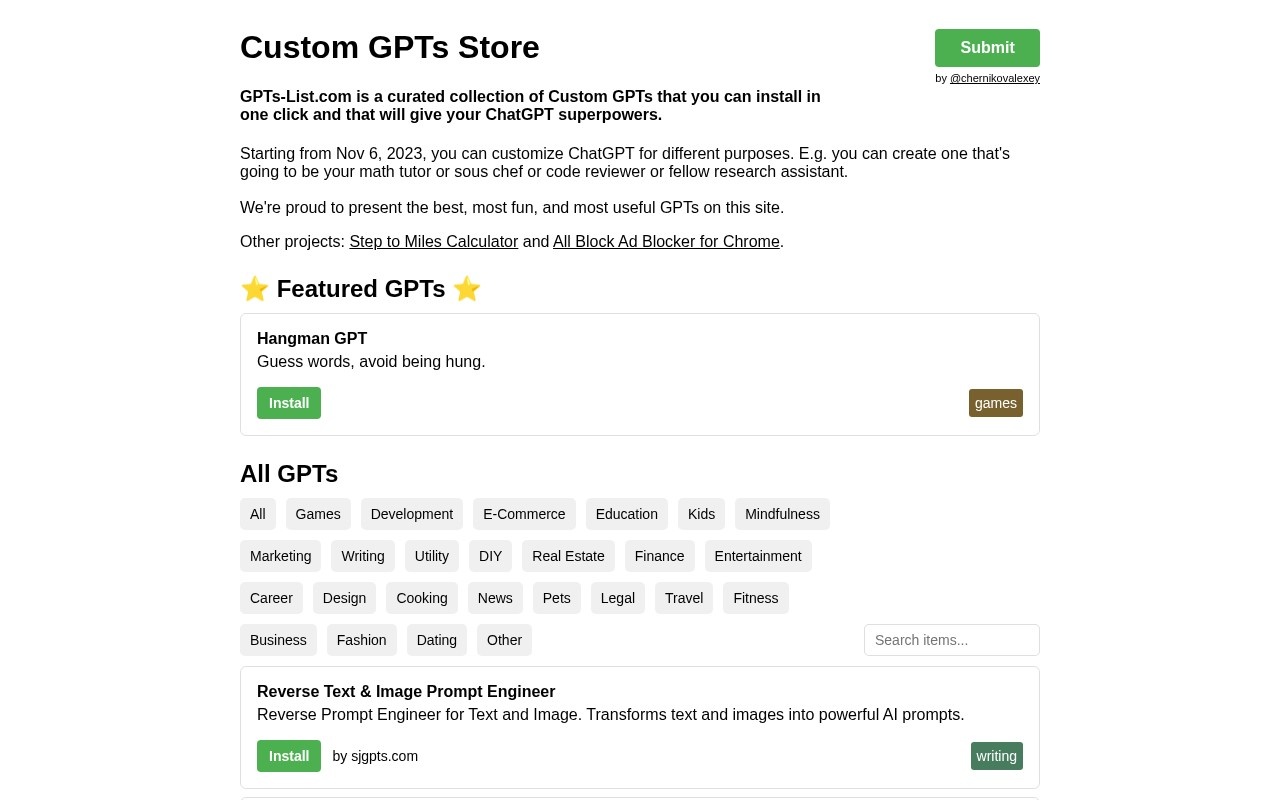The image size is (1280, 800).
Task: Select the Other category
Action: click(x=504, y=640)
